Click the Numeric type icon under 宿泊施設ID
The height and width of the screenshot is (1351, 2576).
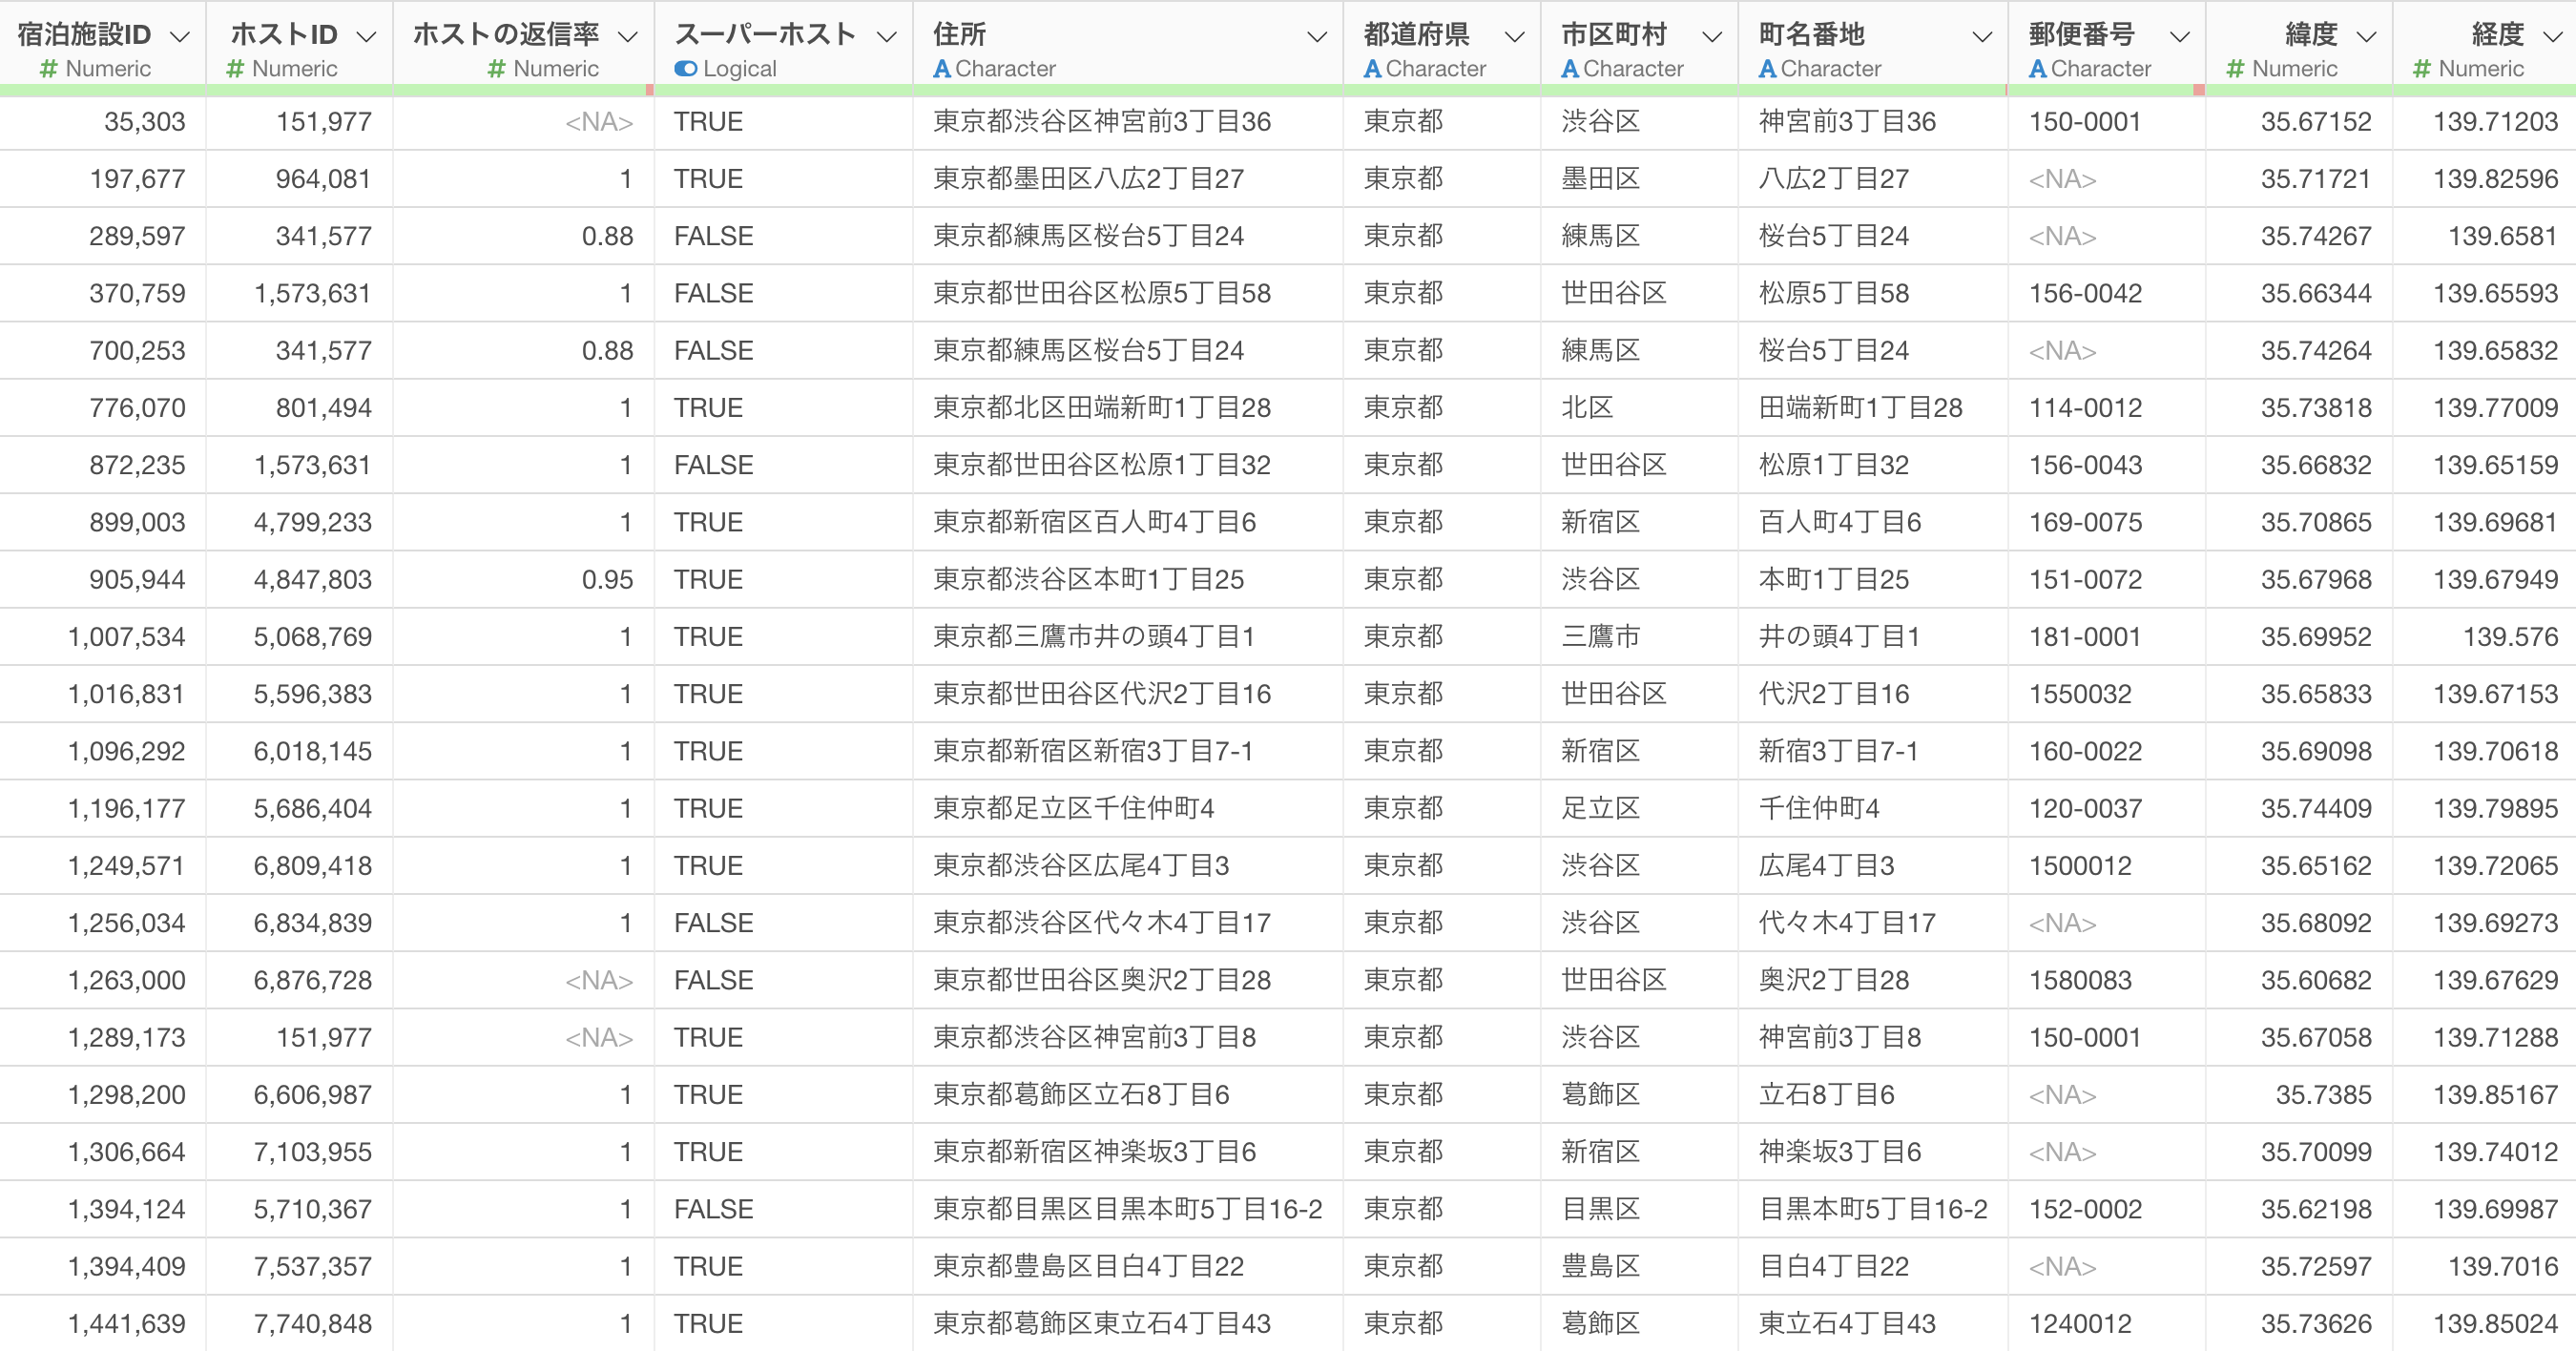tap(48, 69)
